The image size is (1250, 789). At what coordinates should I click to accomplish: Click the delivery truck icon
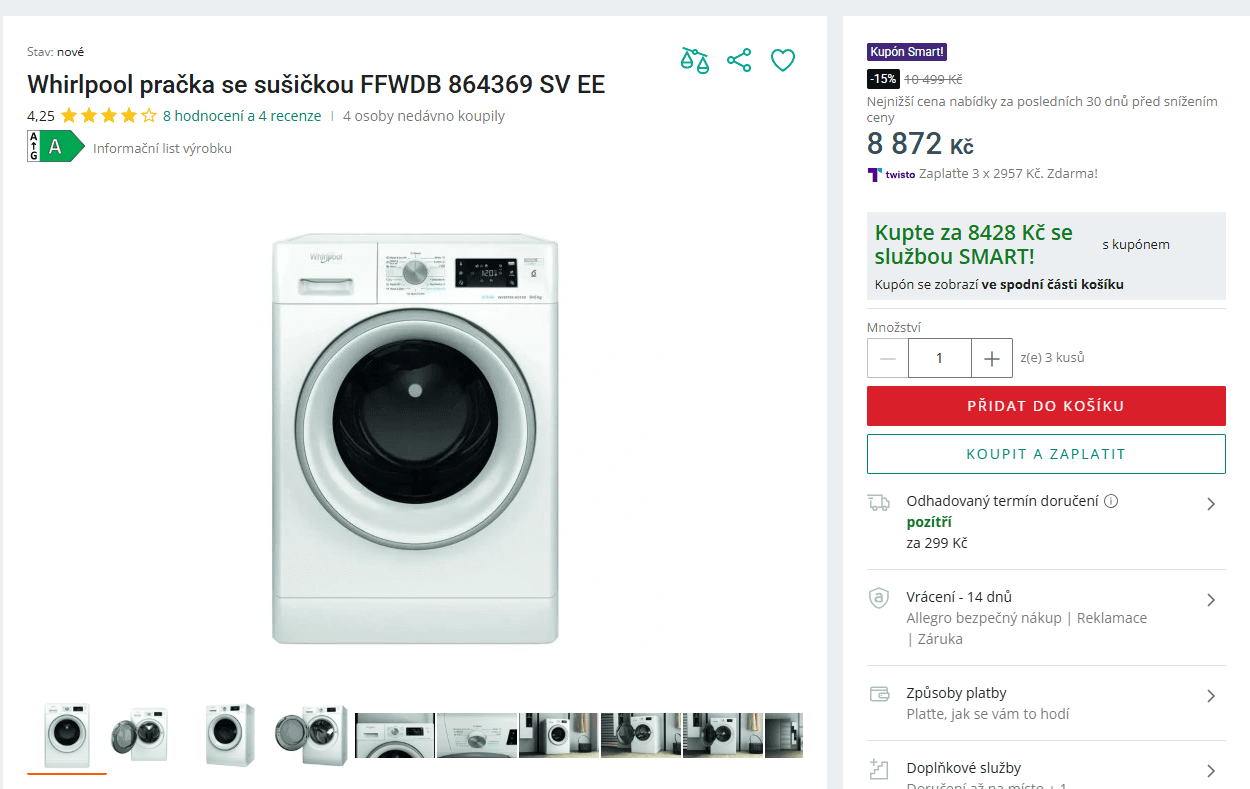click(879, 502)
